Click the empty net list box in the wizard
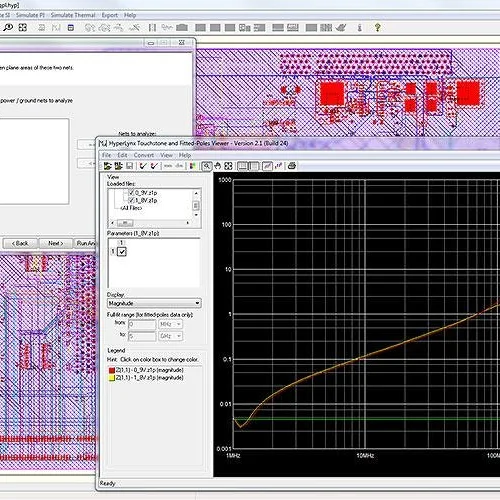The width and height of the screenshot is (500, 500). (x=34, y=161)
